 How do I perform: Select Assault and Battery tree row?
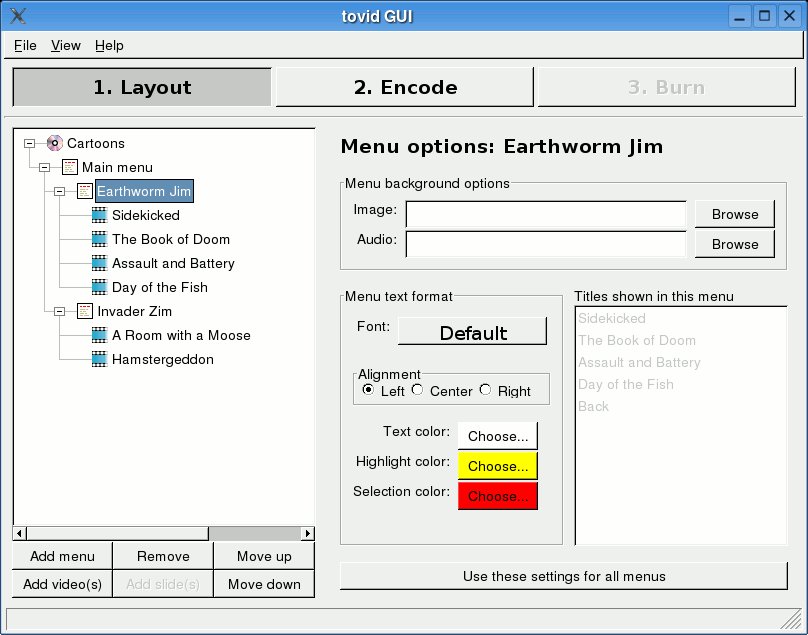click(173, 263)
